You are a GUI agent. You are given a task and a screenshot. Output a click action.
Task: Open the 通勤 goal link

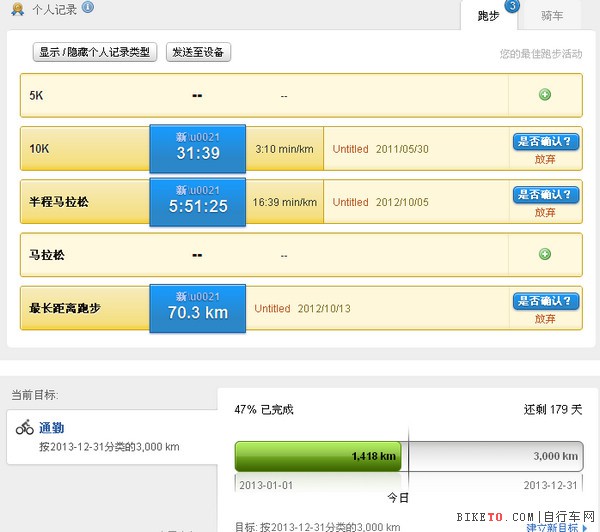coord(52,428)
